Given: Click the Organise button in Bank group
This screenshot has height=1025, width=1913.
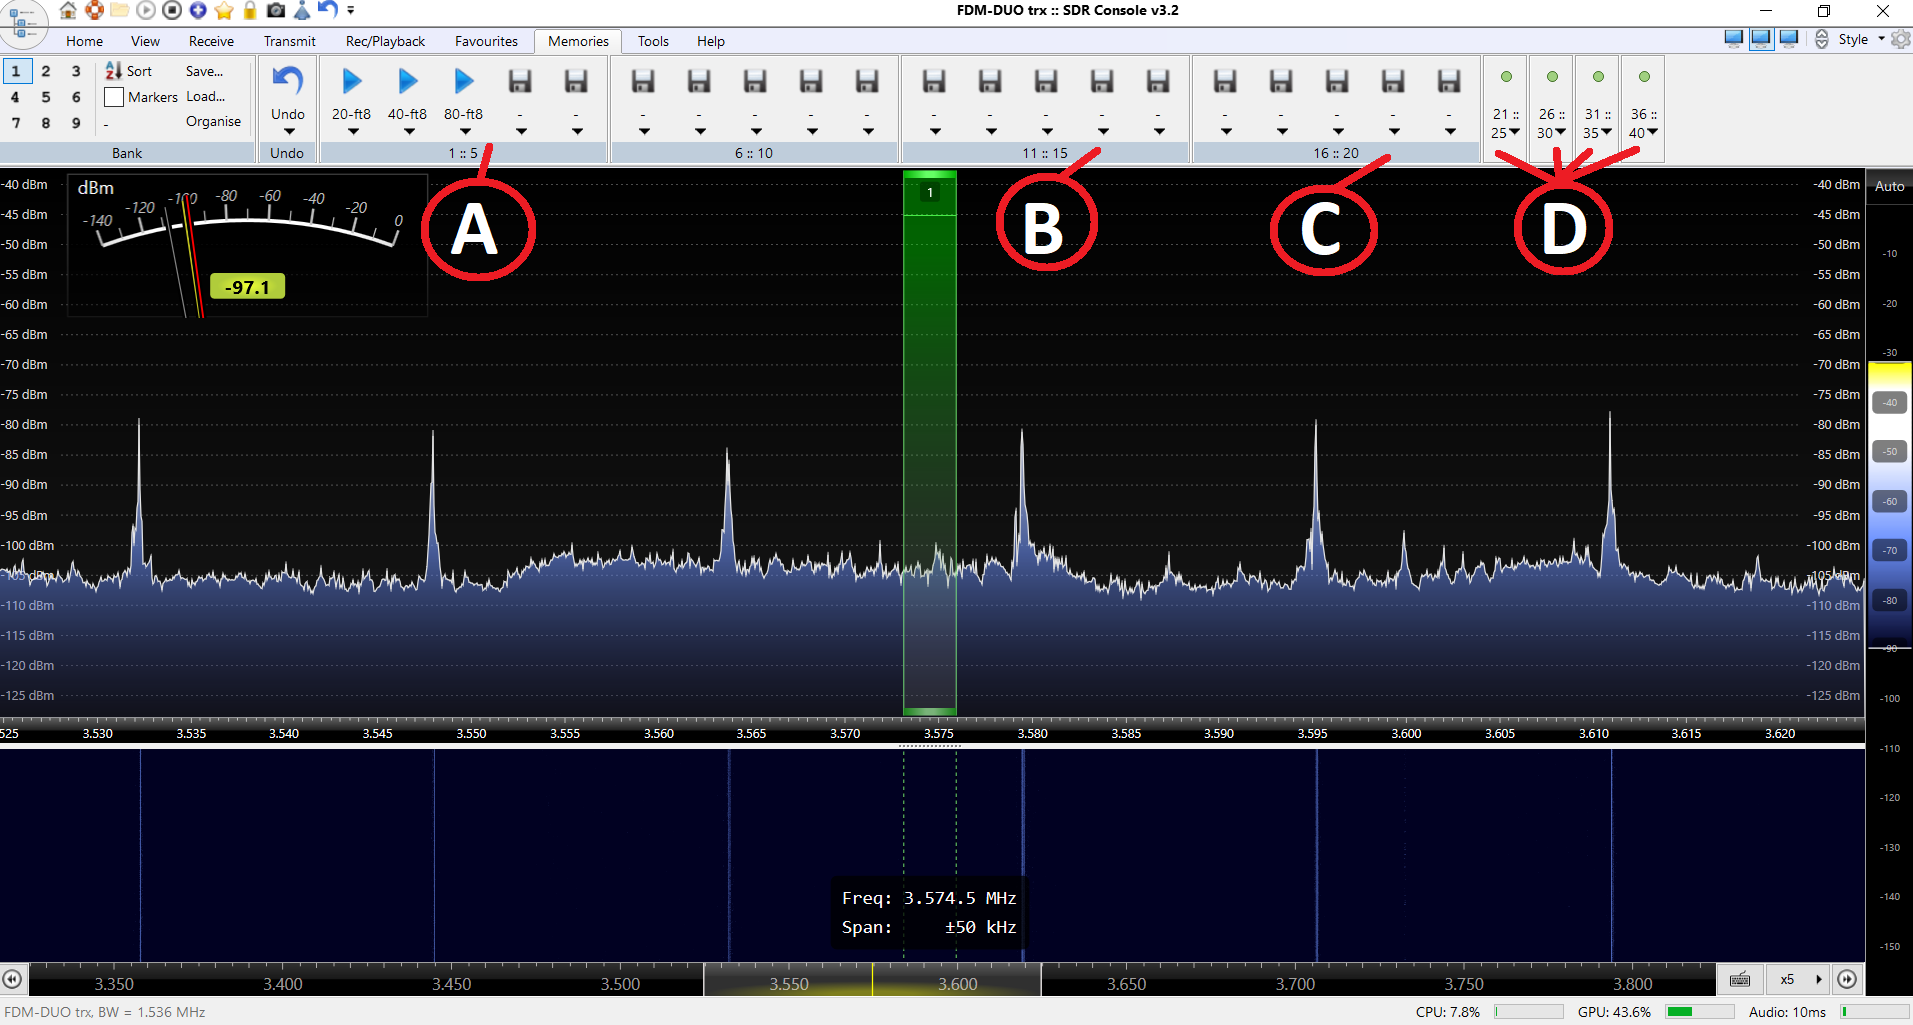Looking at the screenshot, I should click(x=213, y=121).
